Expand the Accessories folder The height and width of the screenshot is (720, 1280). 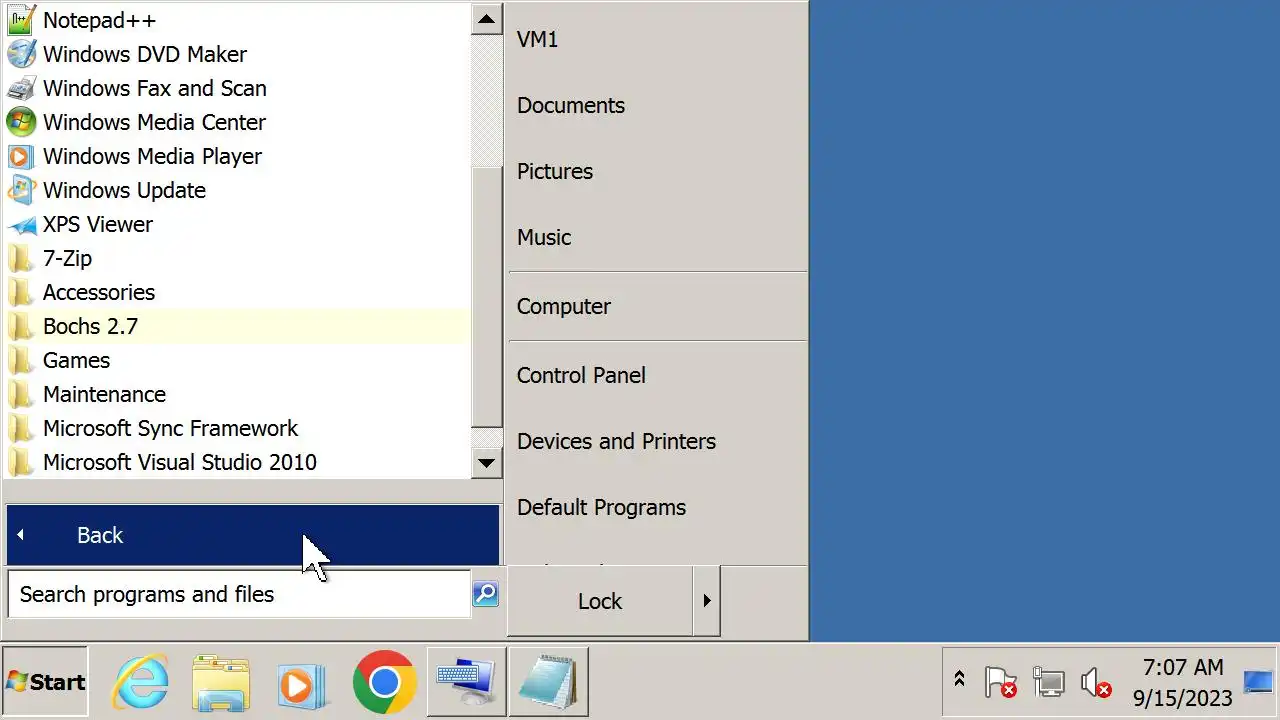coord(237,292)
